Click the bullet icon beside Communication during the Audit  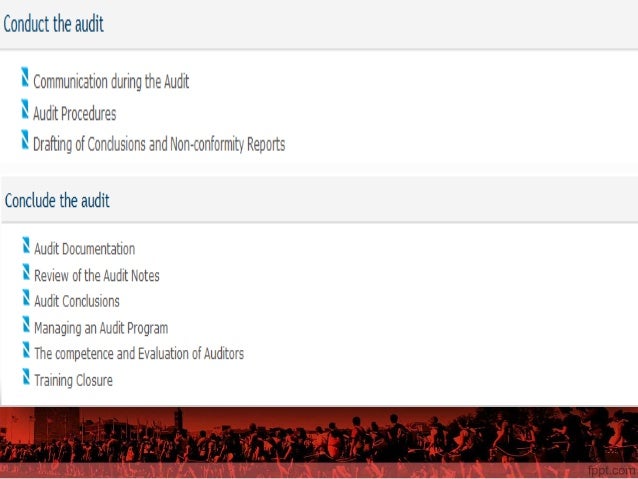pyautogui.click(x=25, y=78)
